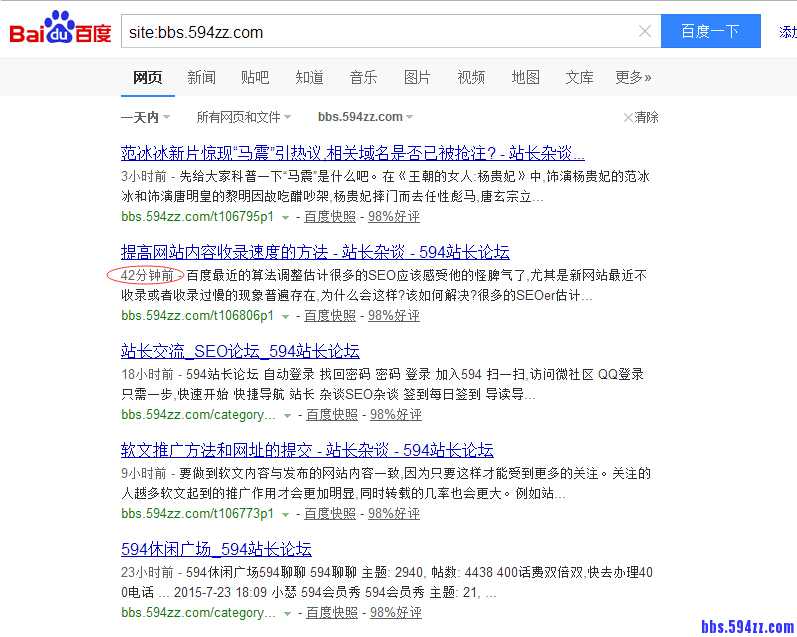
Task: Open 百度快照 for the 提高网站内容收录速度 result
Action: [330, 316]
